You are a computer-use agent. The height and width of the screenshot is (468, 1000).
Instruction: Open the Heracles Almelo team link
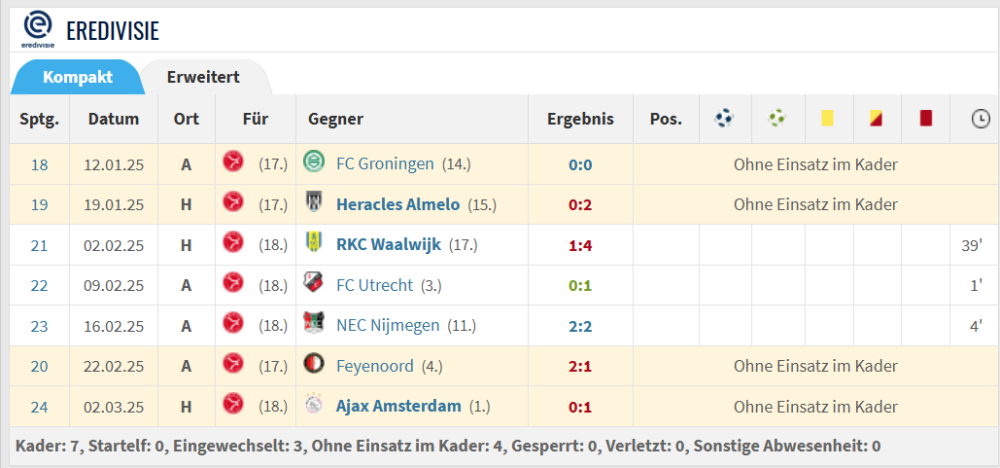point(398,205)
